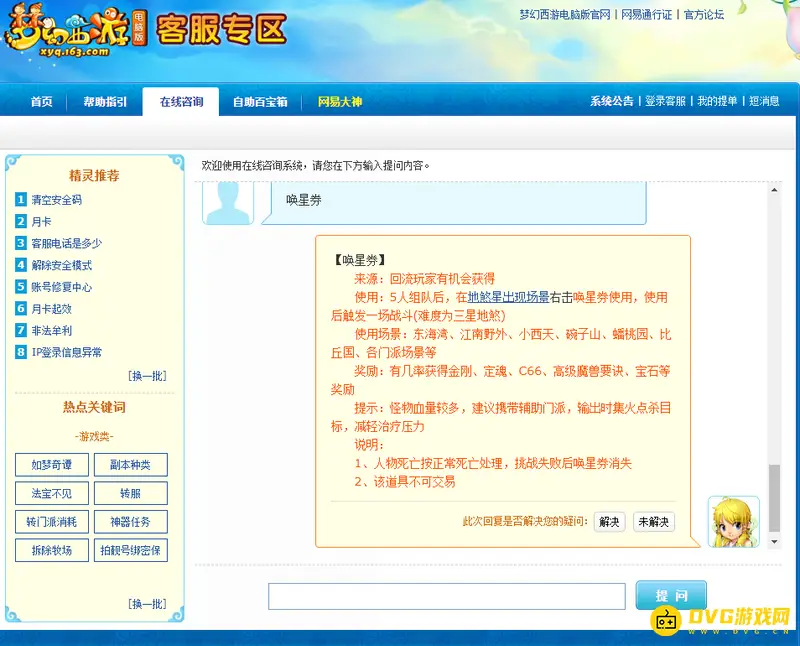Click number 3 icon beside 客服电话是多少
The width and height of the screenshot is (800, 646).
21,243
